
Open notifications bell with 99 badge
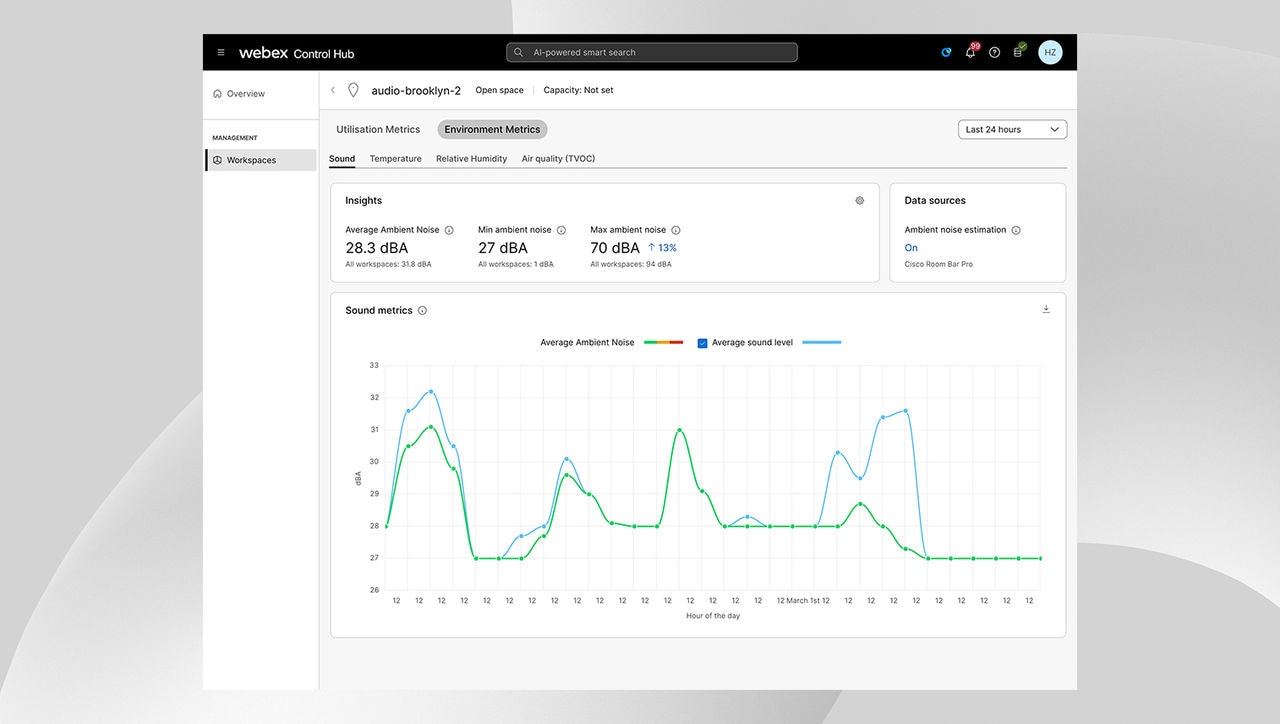click(x=970, y=52)
